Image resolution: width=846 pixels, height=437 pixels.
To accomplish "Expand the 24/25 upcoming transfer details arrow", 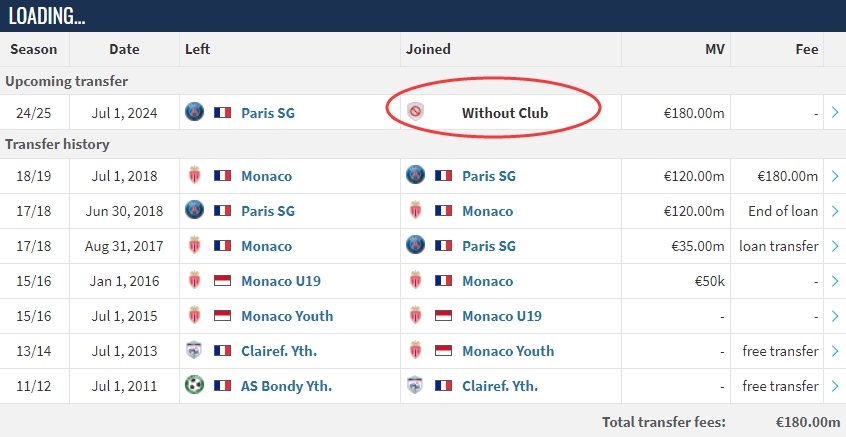I will [835, 112].
